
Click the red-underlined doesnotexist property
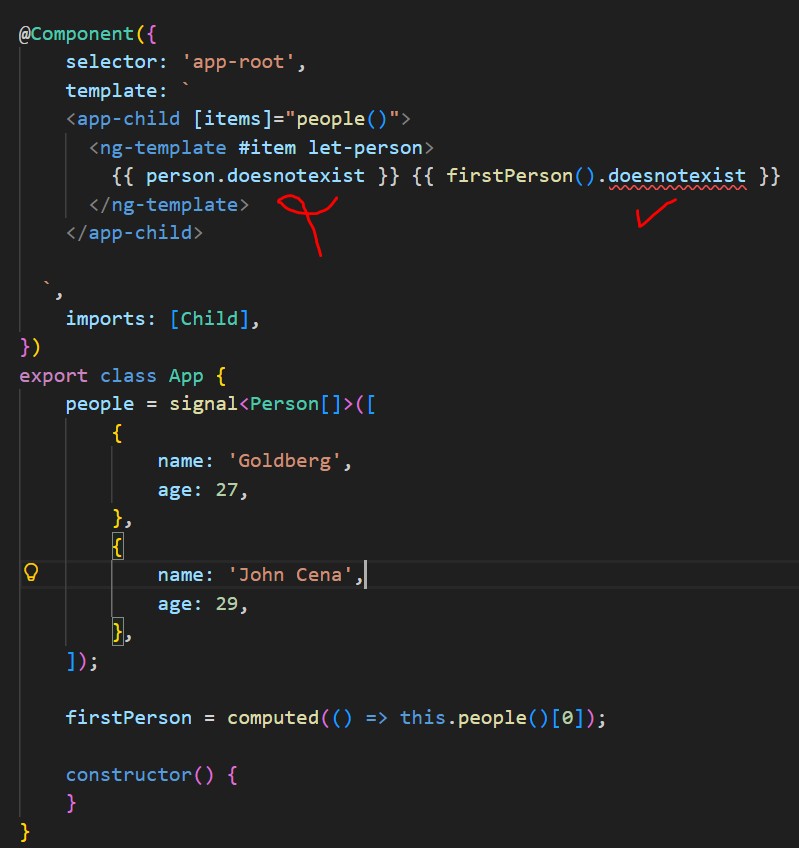[x=677, y=176]
